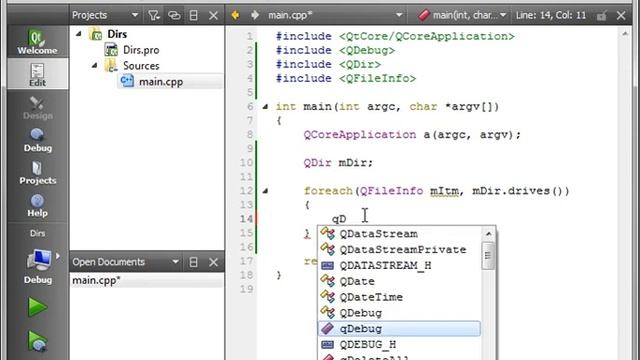Click the #include <QFileInfo> line
640x360 pixels.
pyautogui.click(x=346, y=78)
